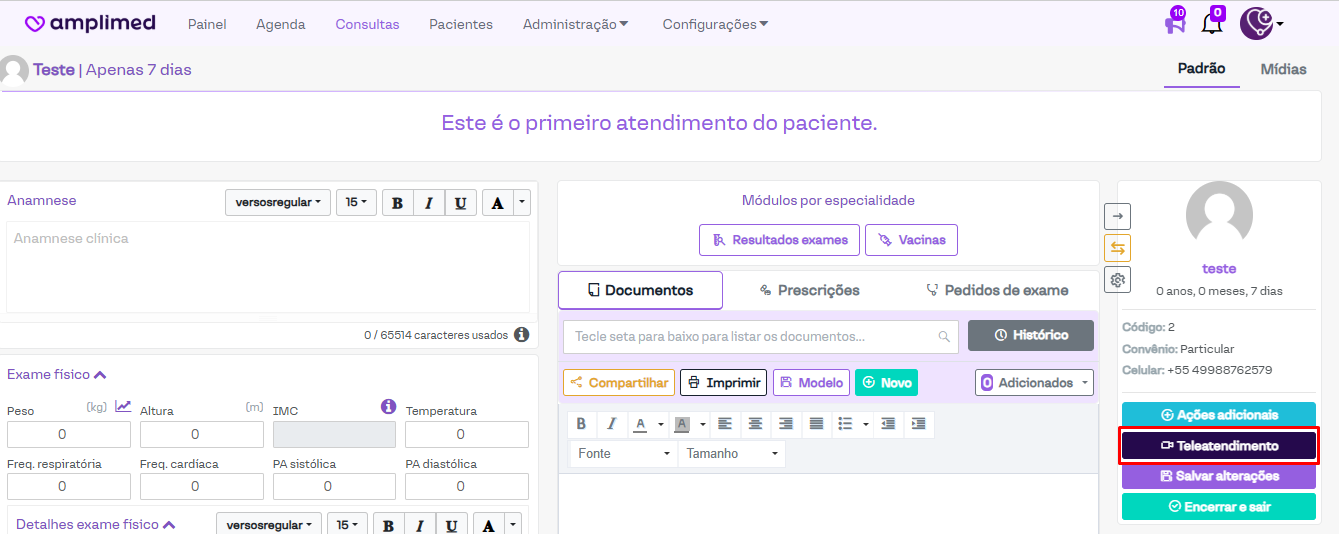1339x534 pixels.
Task: Click the orange swap arrows icon
Action: click(1117, 248)
